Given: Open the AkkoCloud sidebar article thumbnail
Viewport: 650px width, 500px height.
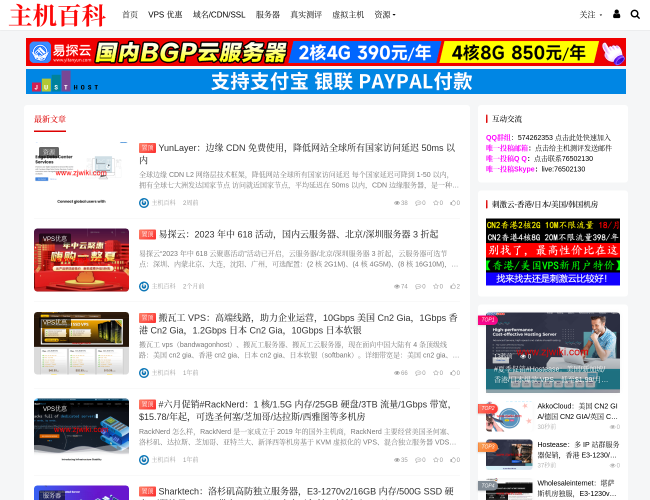Looking at the screenshot, I should [x=505, y=413].
